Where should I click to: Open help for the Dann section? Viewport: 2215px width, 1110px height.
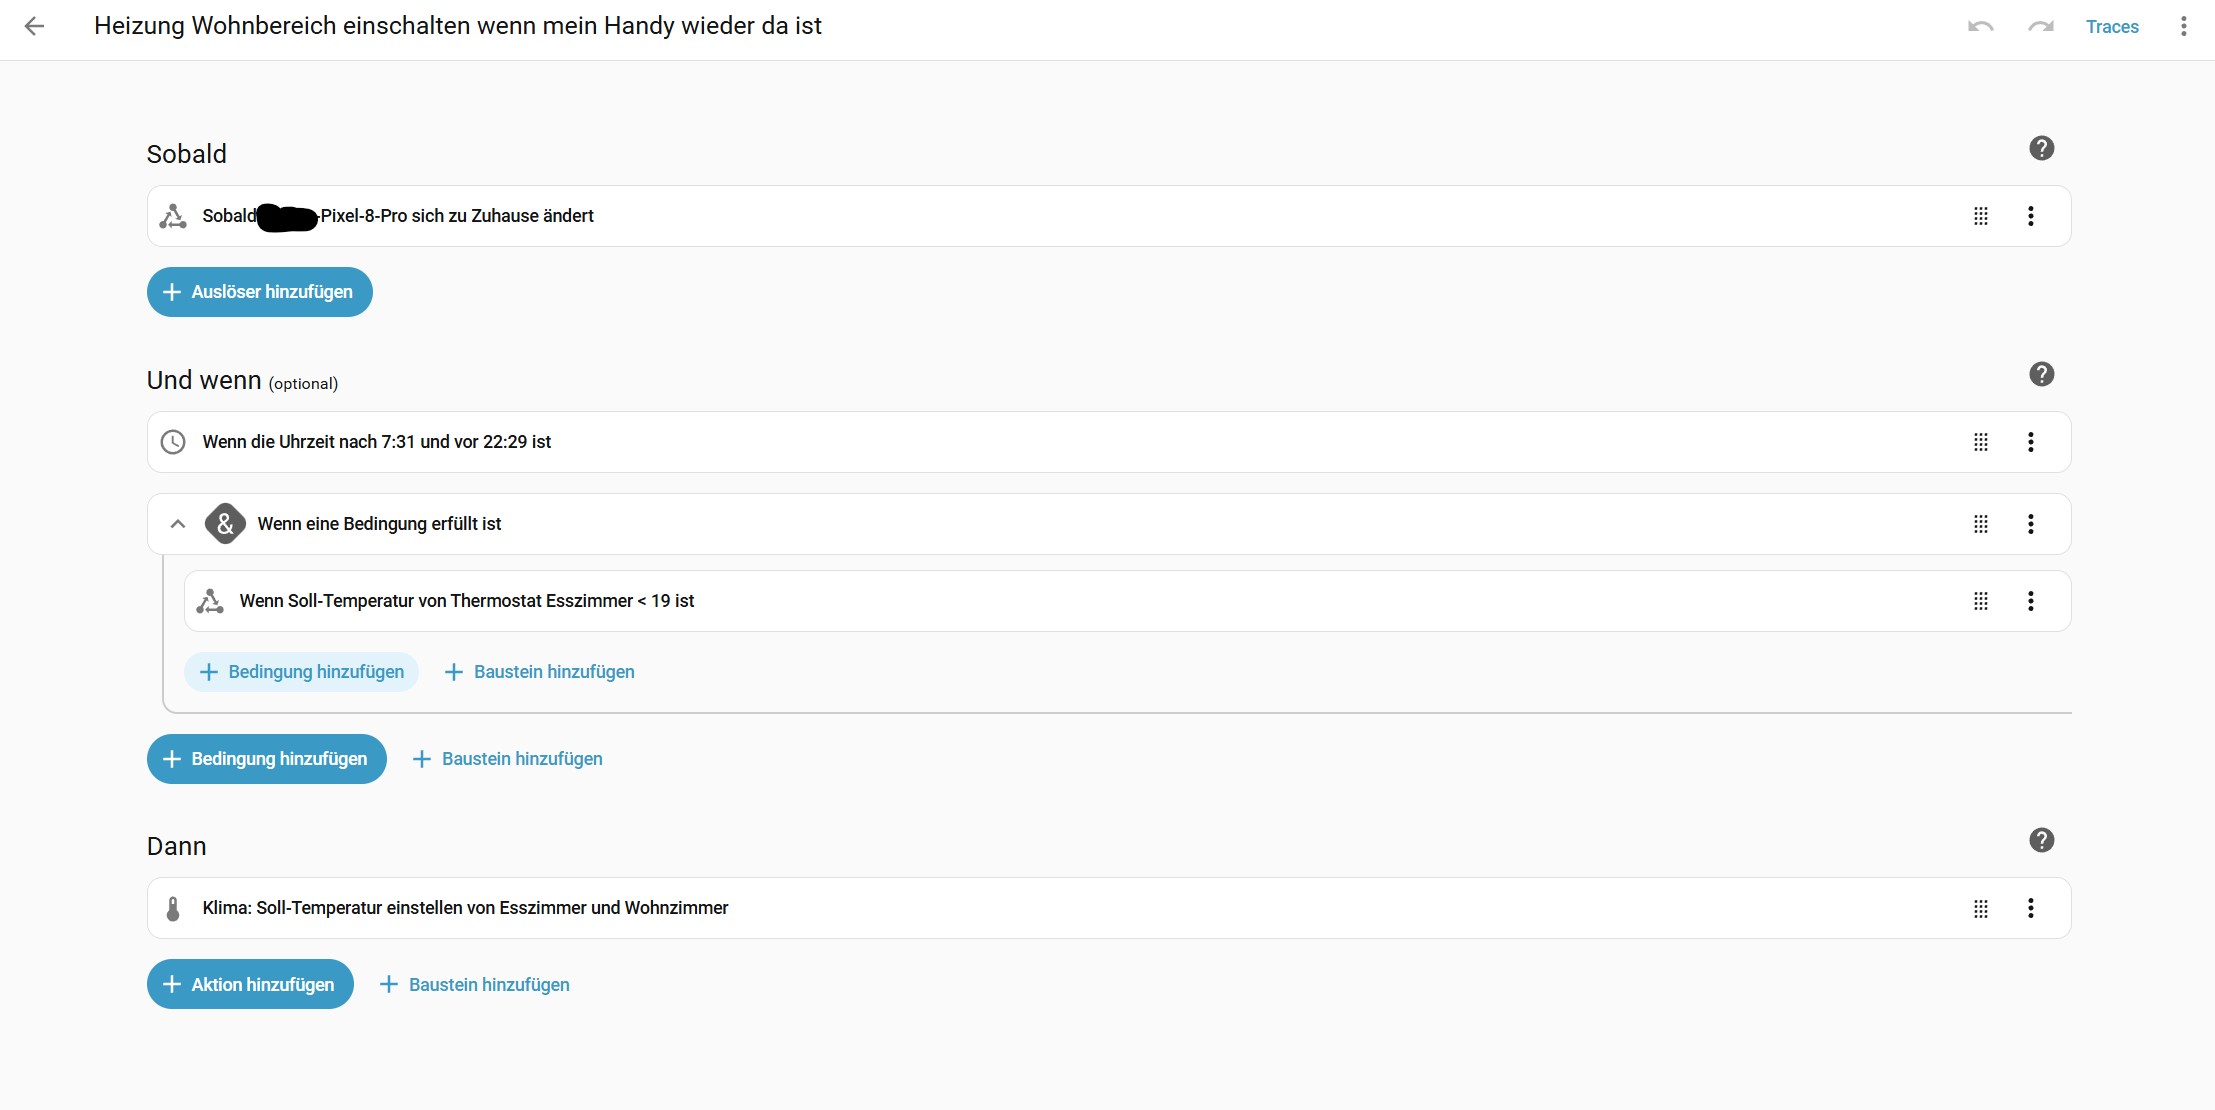2041,841
